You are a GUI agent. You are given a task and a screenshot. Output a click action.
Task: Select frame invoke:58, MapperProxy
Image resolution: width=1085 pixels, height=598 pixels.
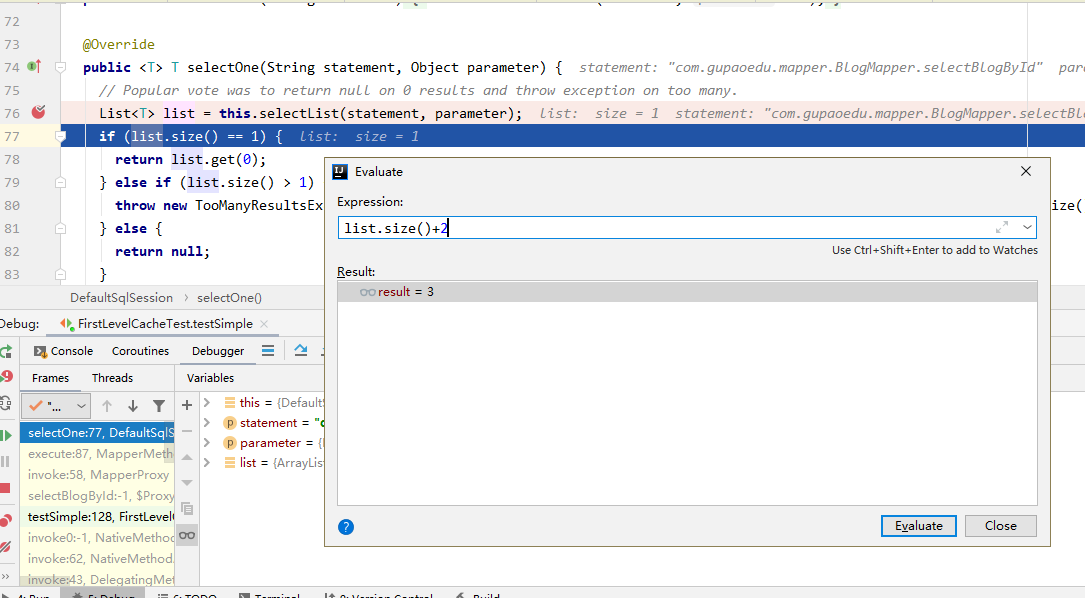(97, 475)
